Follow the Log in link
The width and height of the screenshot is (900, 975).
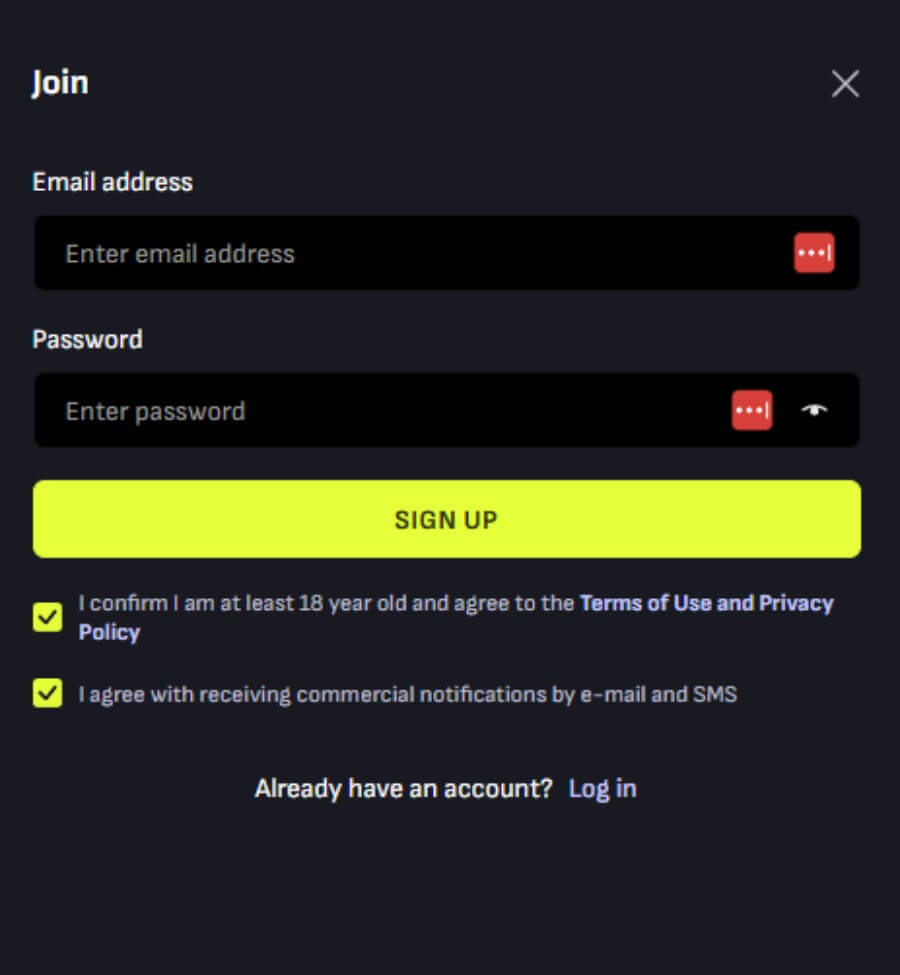click(x=602, y=788)
